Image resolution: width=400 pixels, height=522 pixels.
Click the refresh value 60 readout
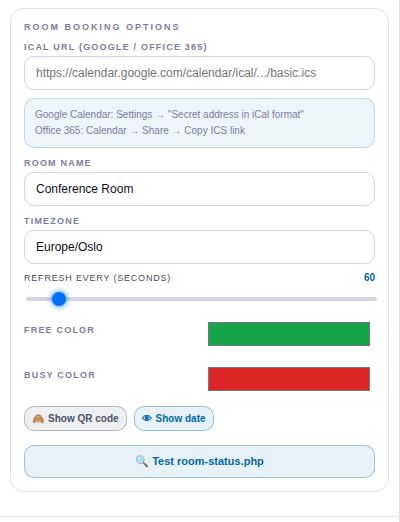pyautogui.click(x=369, y=277)
